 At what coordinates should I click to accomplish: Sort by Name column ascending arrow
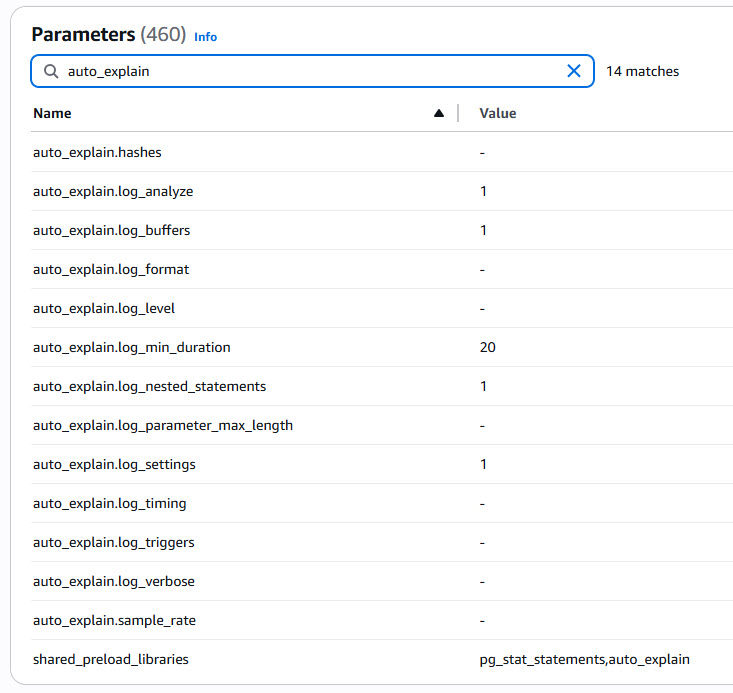[x=438, y=114]
